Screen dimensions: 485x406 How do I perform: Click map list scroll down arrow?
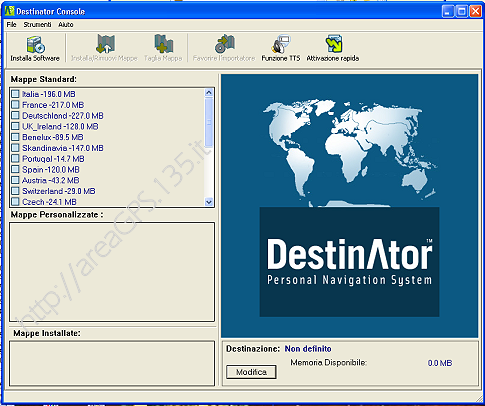click(x=209, y=202)
